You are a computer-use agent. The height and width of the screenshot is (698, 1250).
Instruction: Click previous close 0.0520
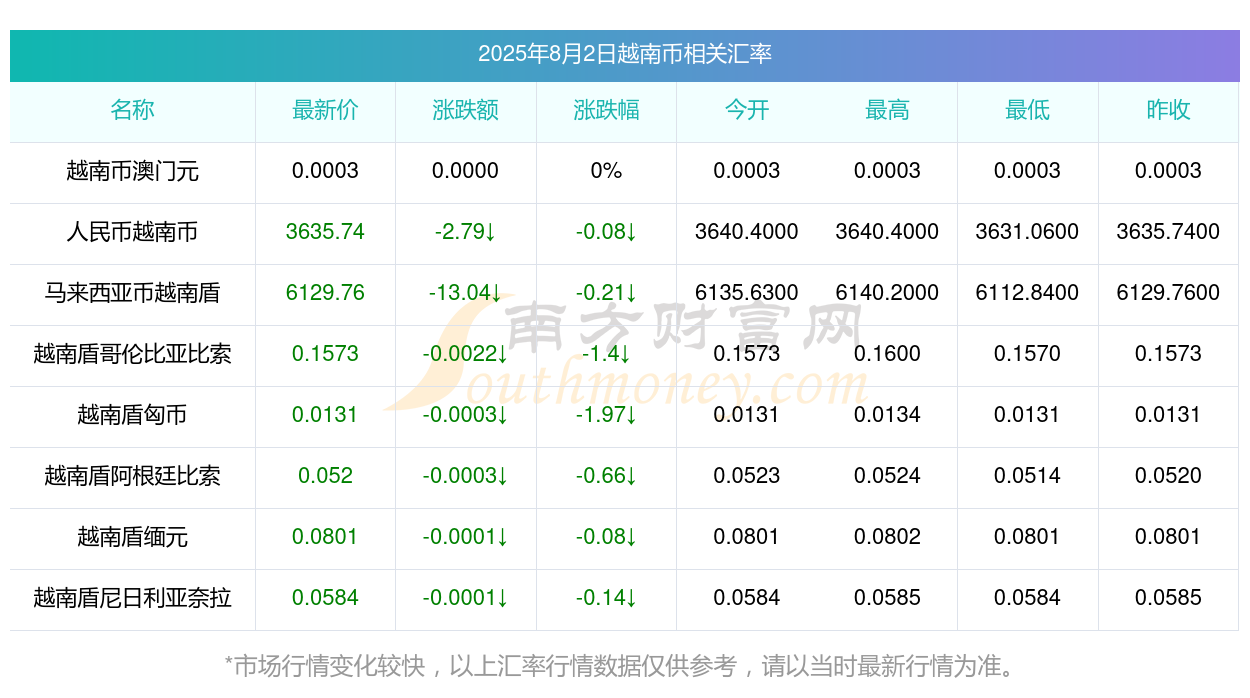click(1168, 476)
